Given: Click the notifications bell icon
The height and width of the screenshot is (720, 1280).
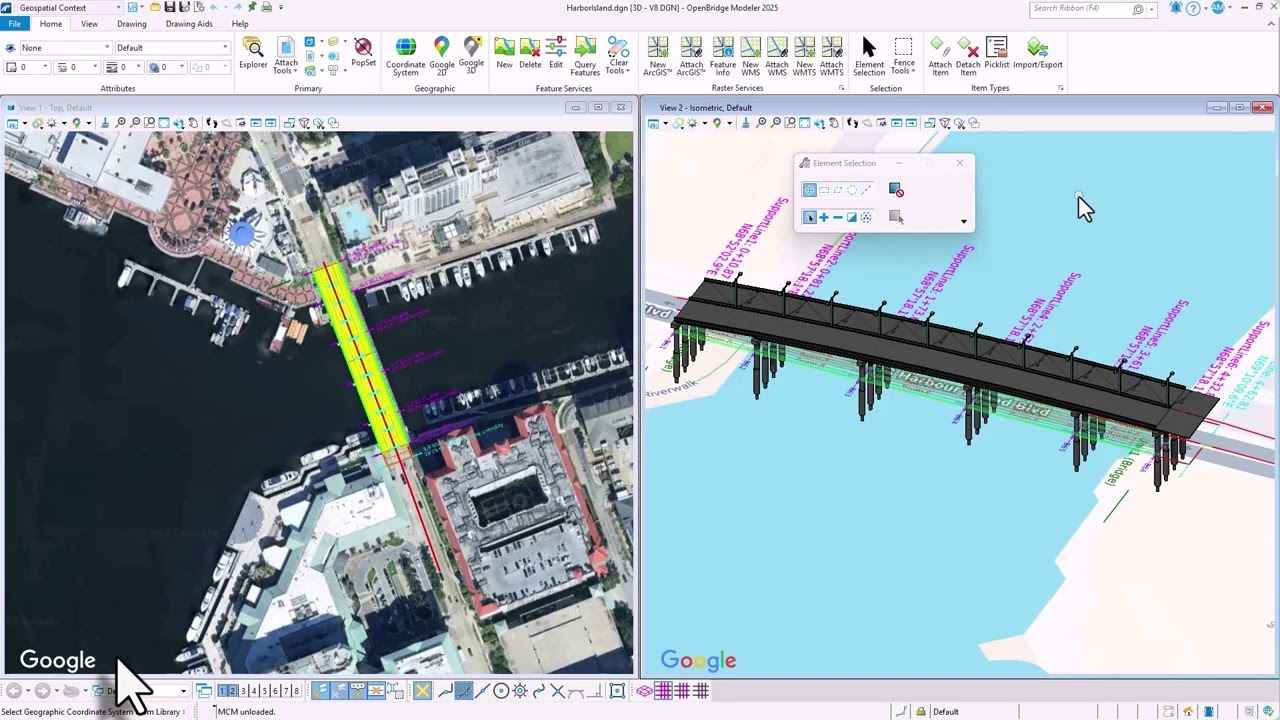Looking at the screenshot, I should (1175, 8).
